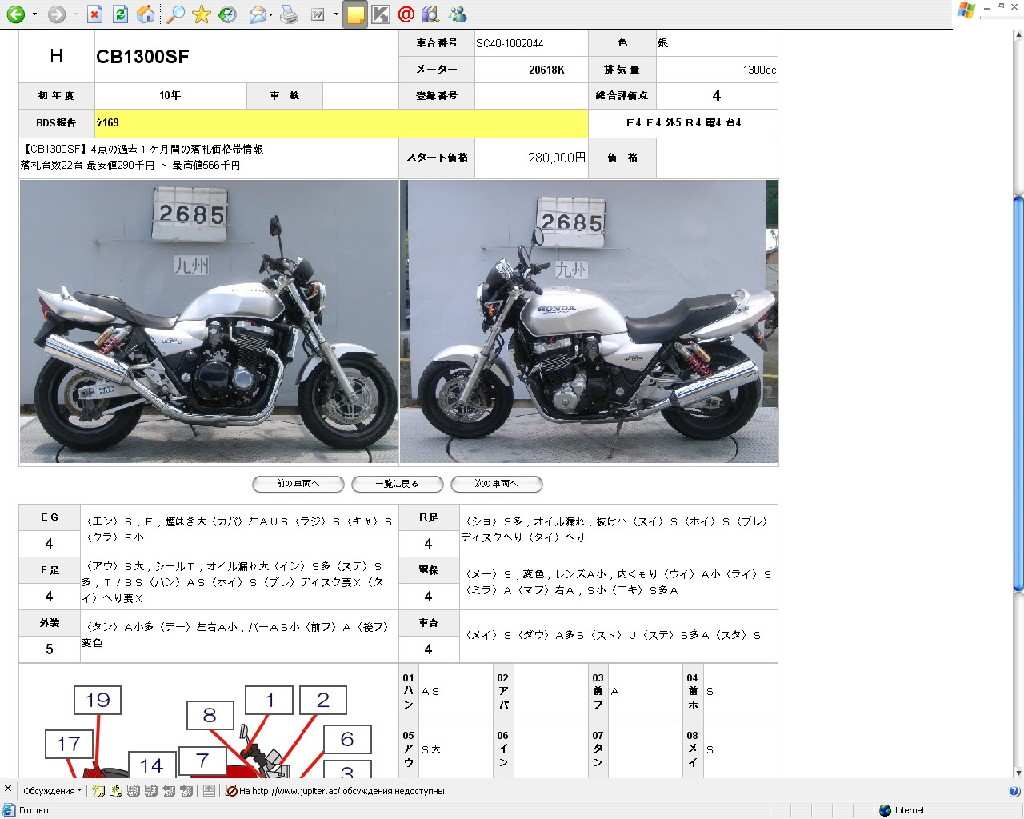The height and width of the screenshot is (819, 1024).
Task: Open the Forward button history dropdown arrow
Action: point(75,14)
